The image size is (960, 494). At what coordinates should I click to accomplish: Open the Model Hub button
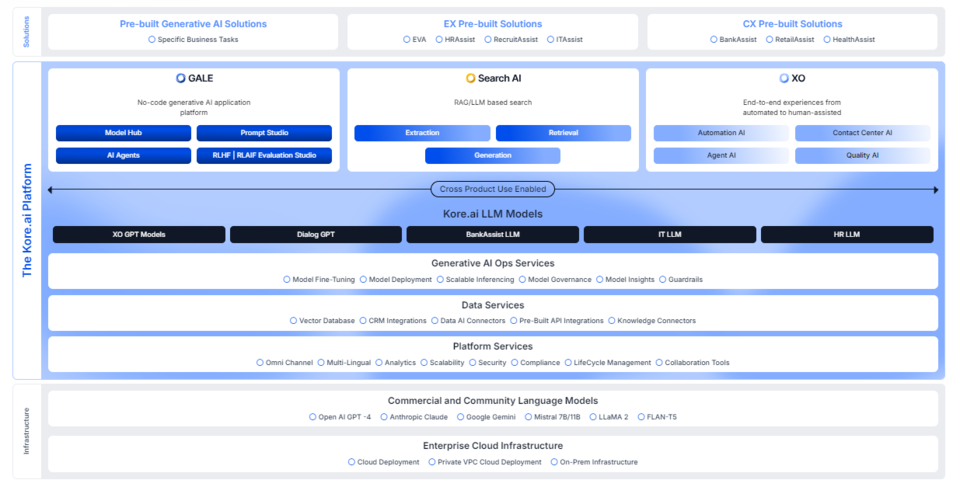tap(123, 133)
